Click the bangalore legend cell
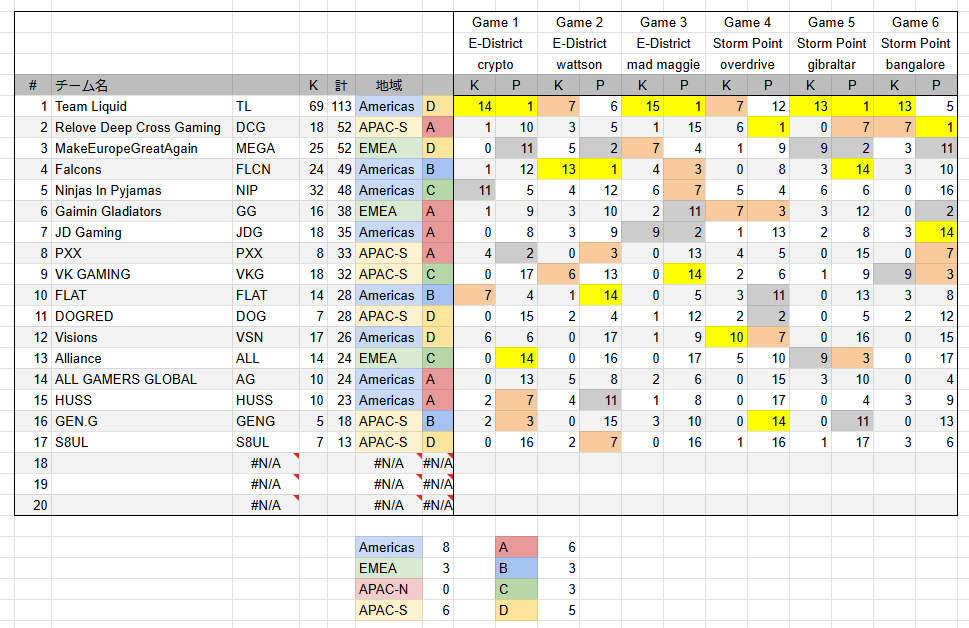Viewport: 969px width, 628px height. (x=915, y=64)
